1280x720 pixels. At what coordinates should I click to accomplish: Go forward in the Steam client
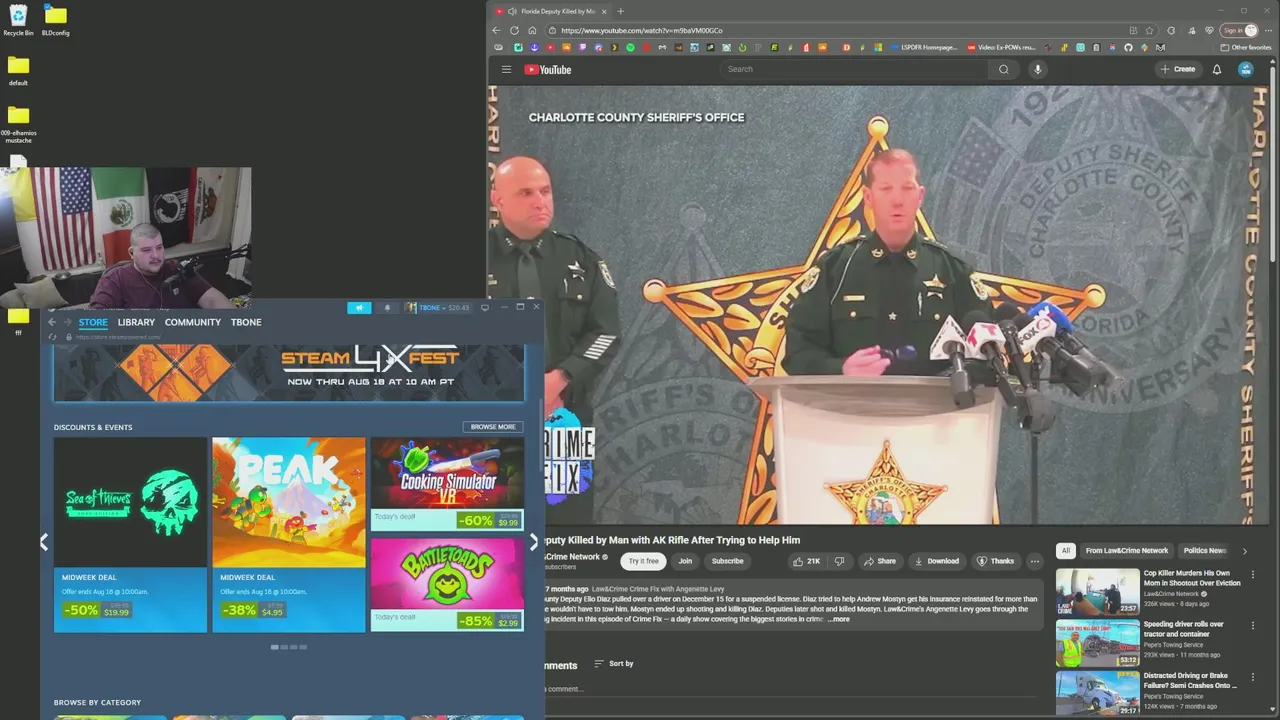(67, 322)
